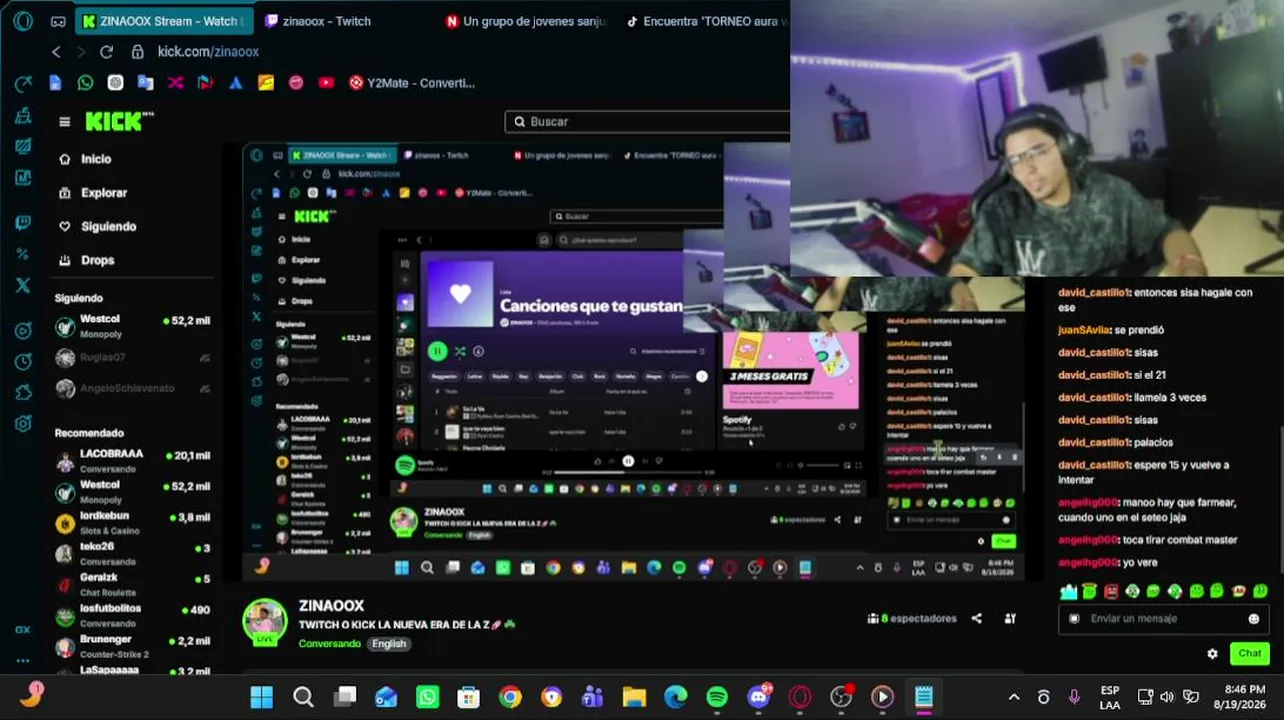The image size is (1284, 720).
Task: Open recommended channel losfutbolitos
Action: coord(133,616)
